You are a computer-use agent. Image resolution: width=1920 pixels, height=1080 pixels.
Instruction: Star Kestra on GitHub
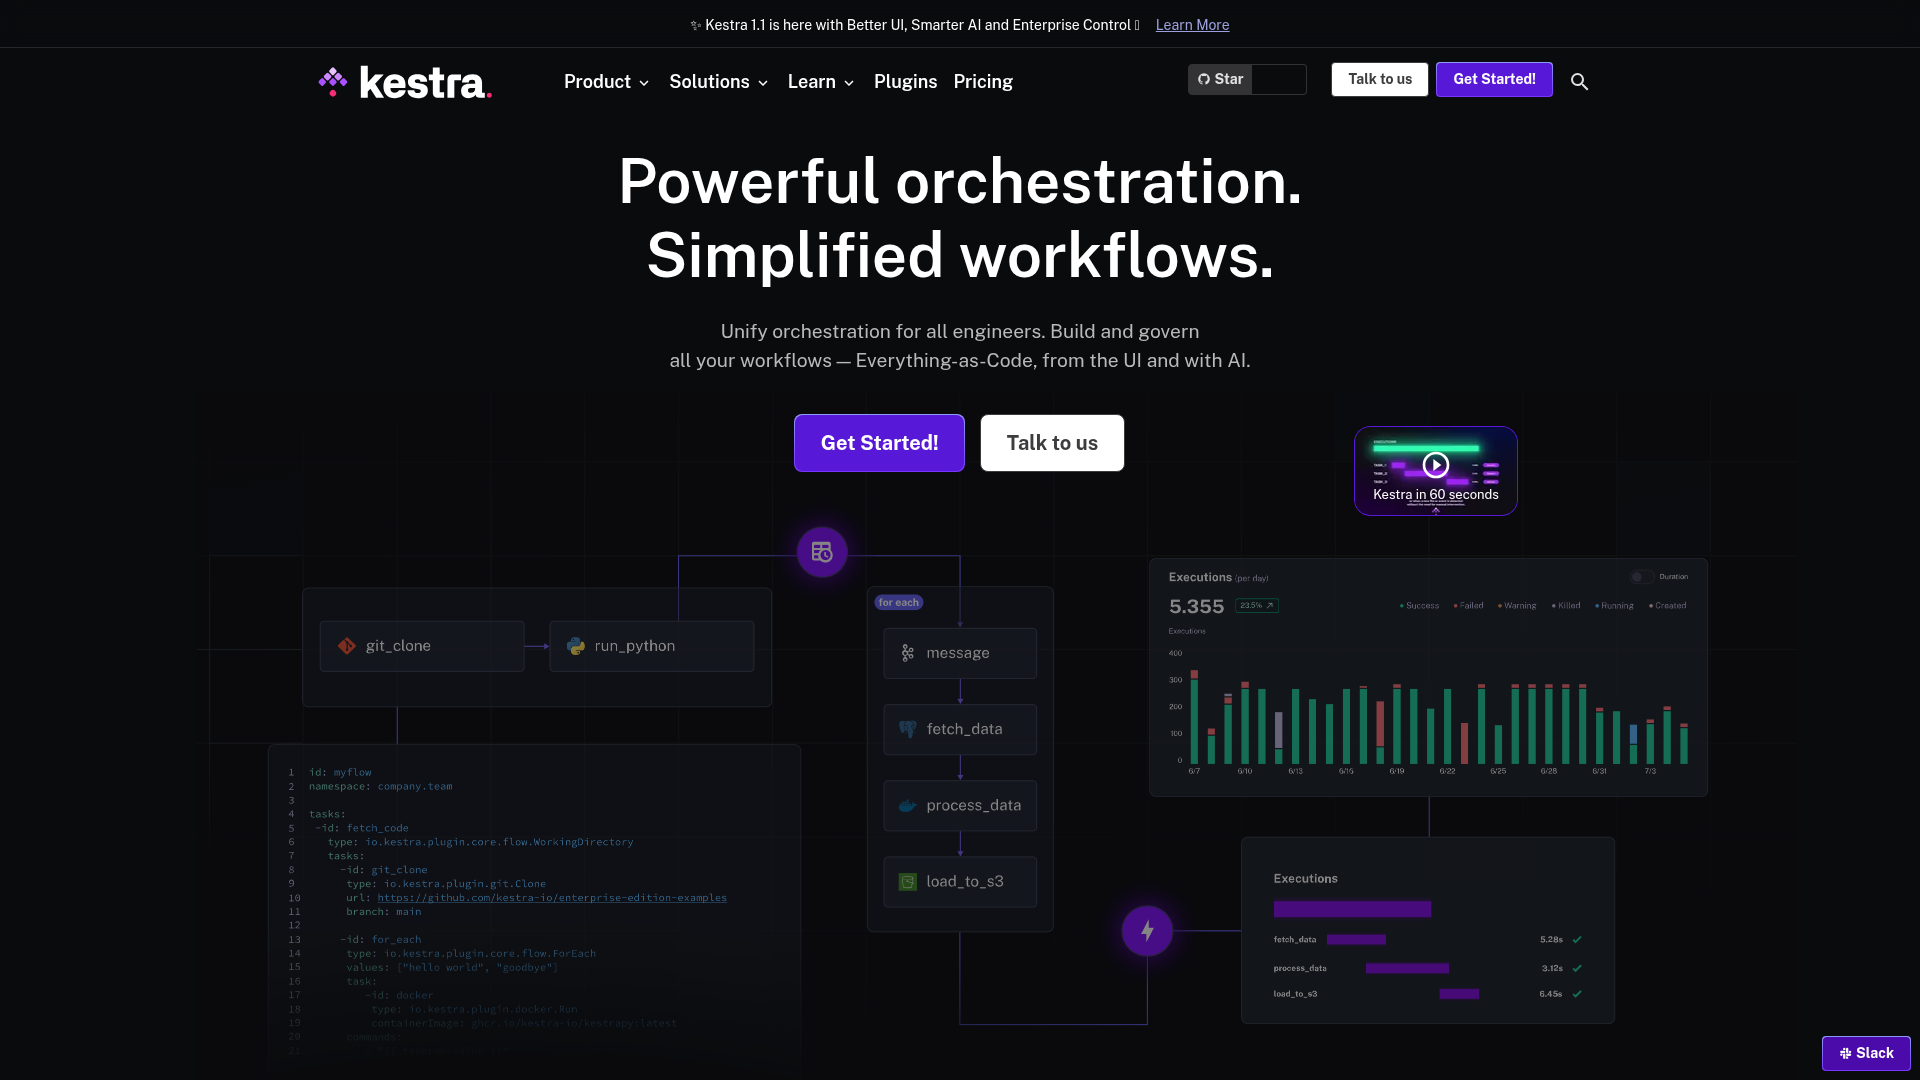(x=1221, y=79)
